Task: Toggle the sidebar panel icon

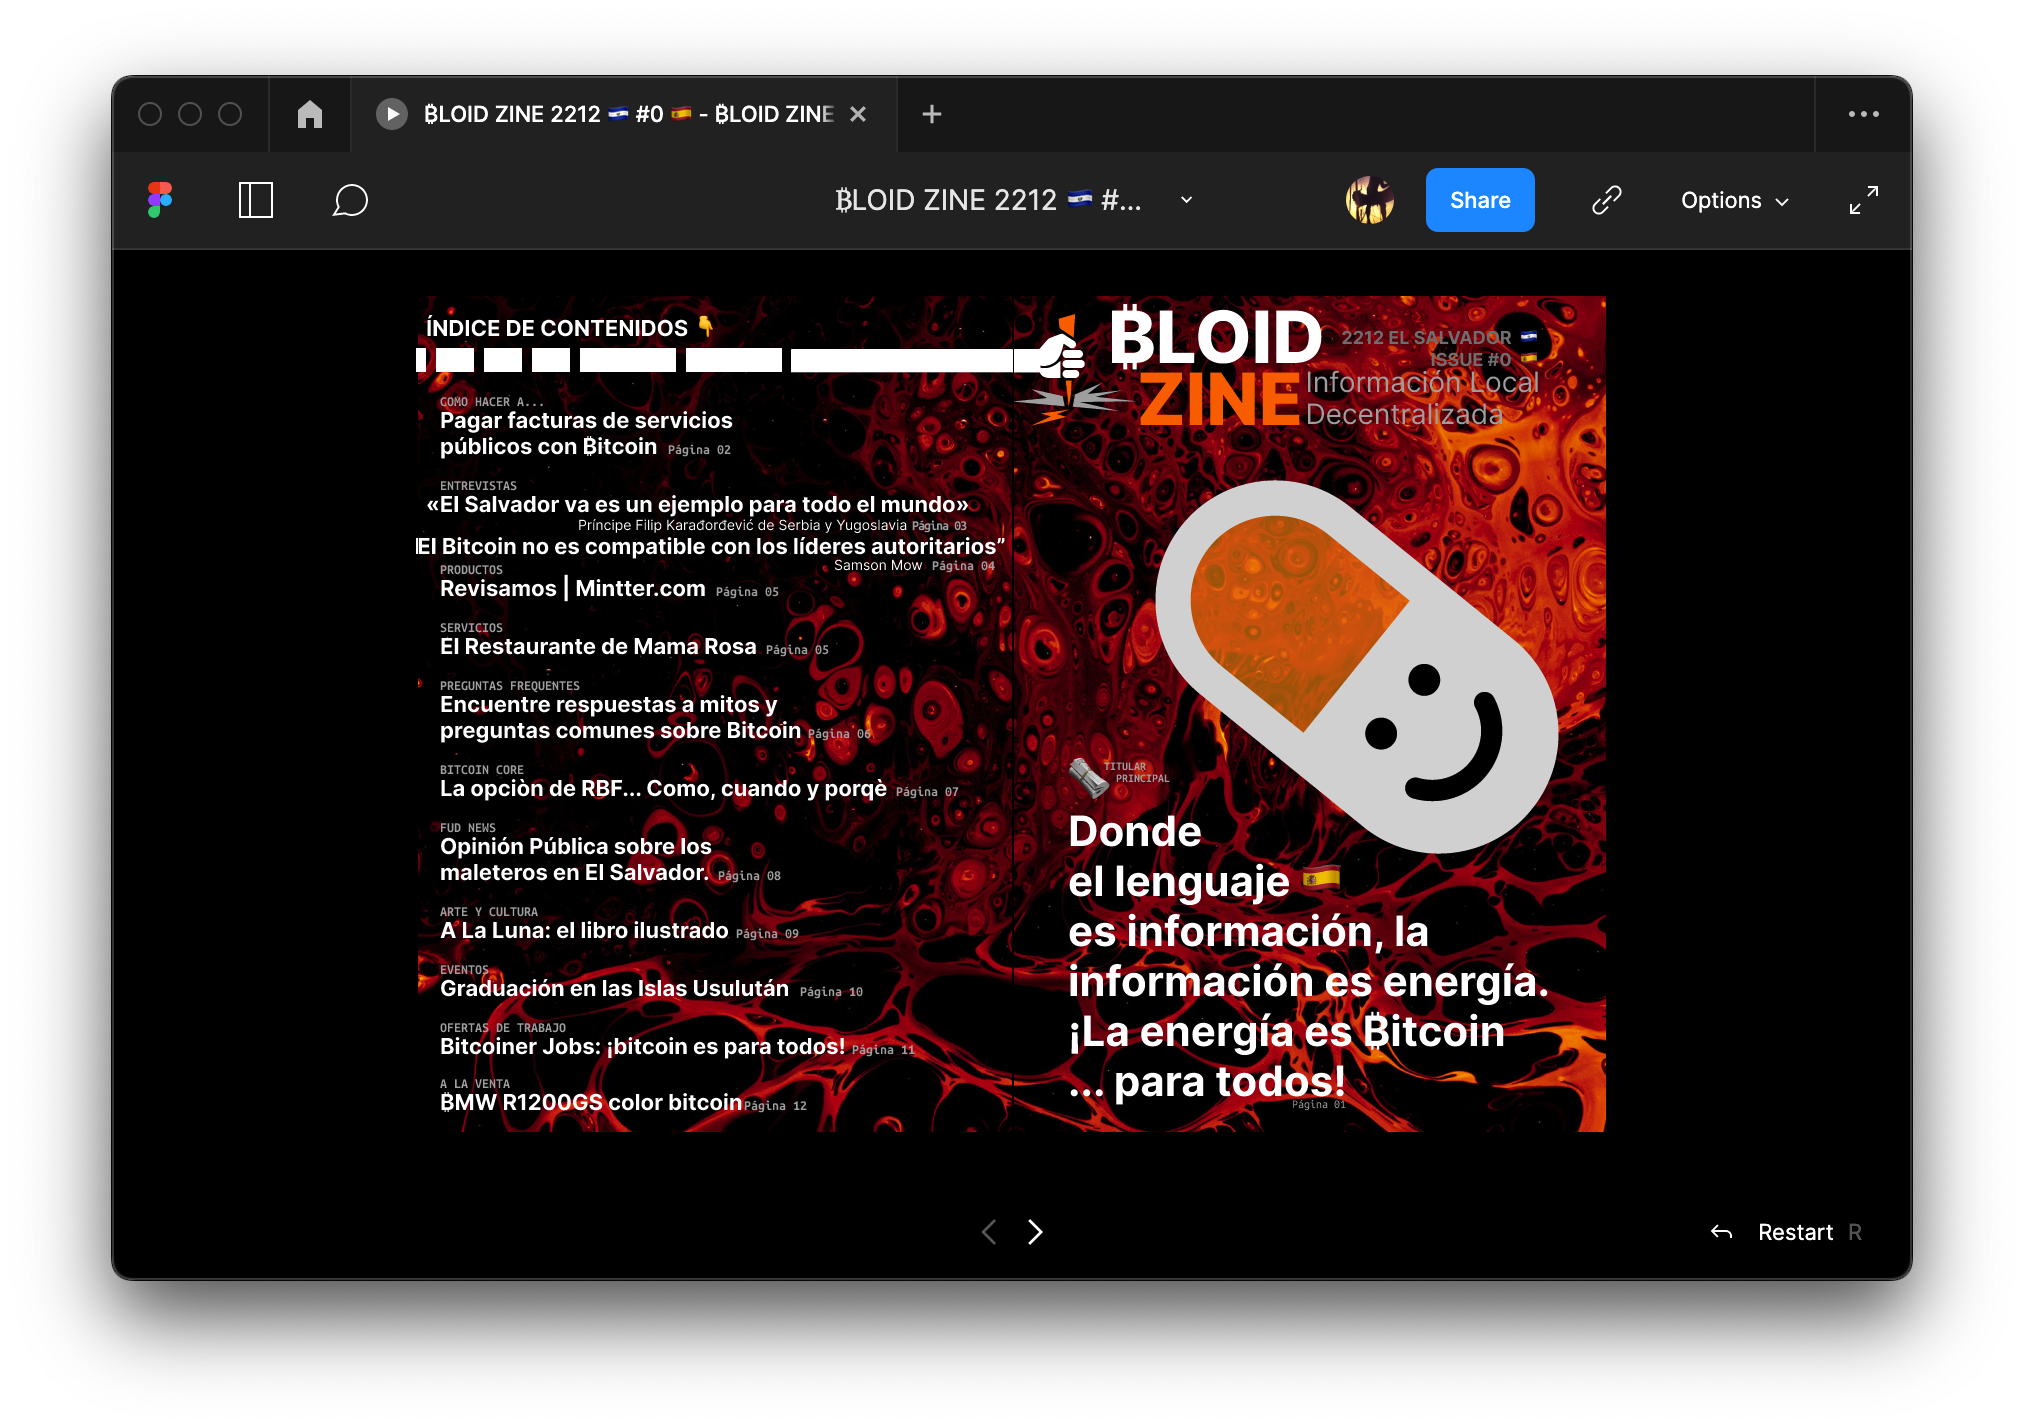Action: [256, 200]
